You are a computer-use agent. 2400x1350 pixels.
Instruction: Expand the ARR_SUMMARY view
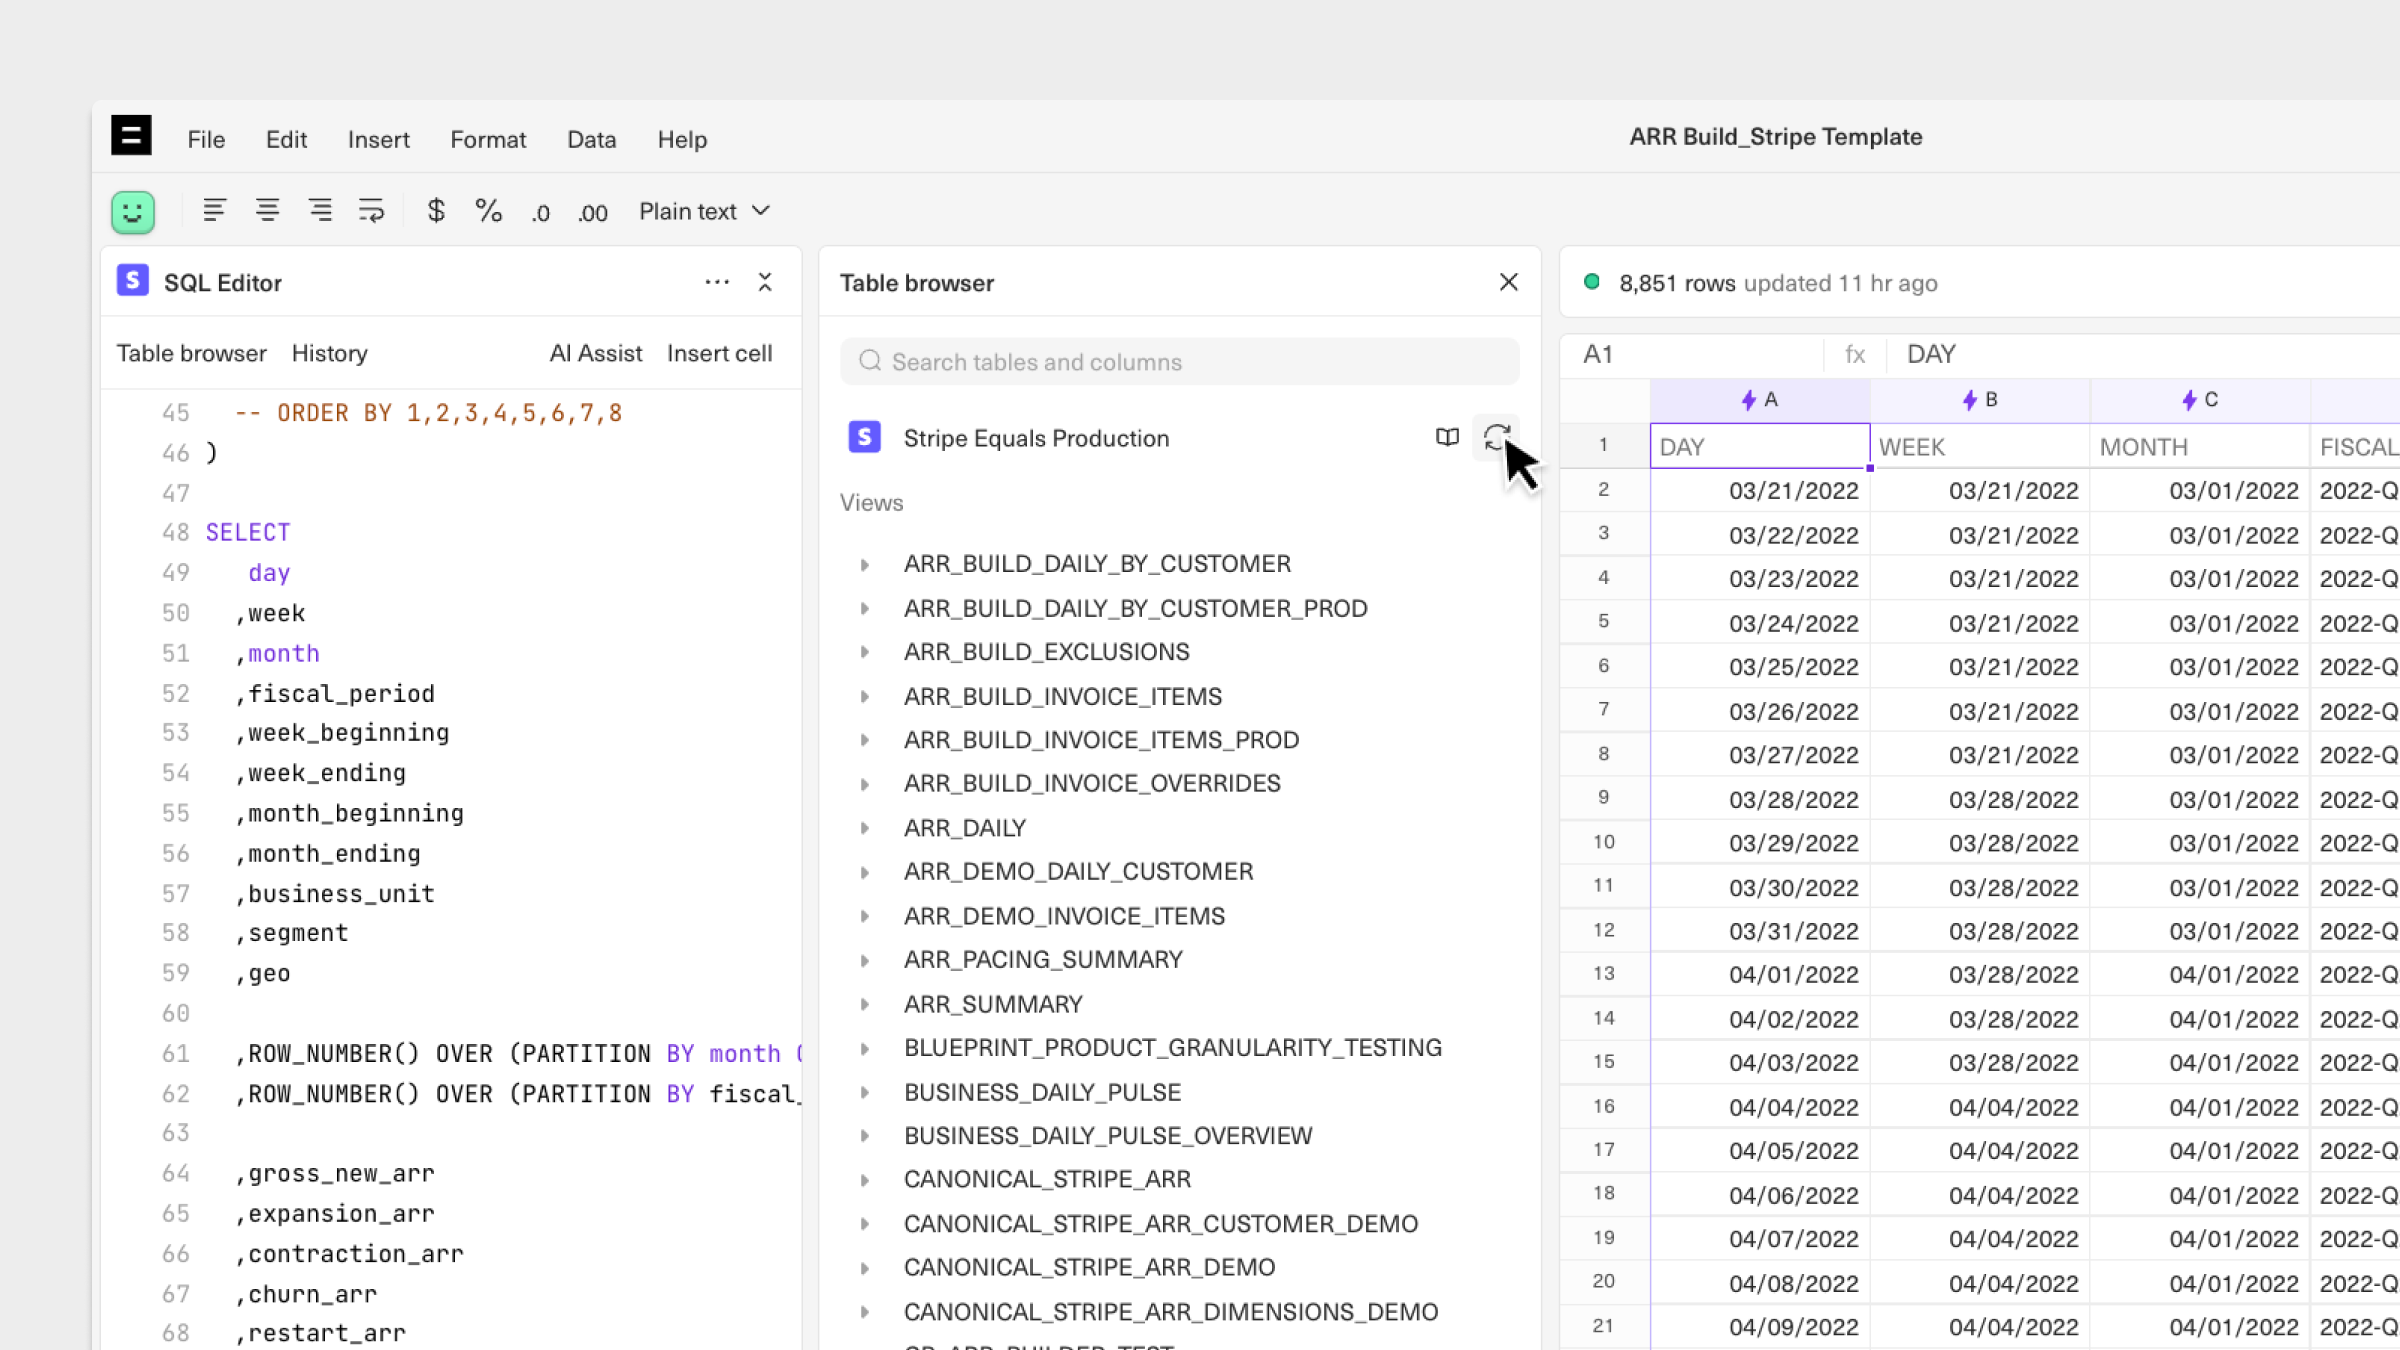pos(865,1004)
